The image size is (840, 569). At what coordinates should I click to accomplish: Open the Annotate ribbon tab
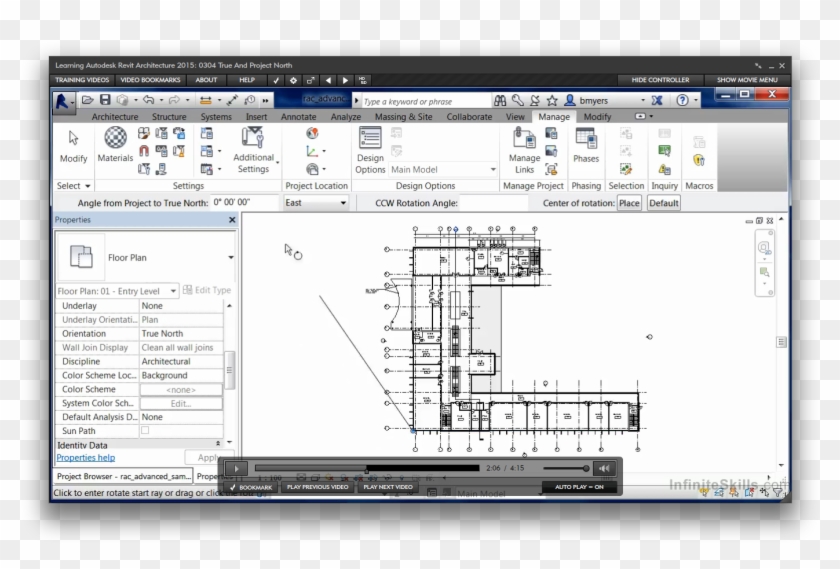point(298,117)
